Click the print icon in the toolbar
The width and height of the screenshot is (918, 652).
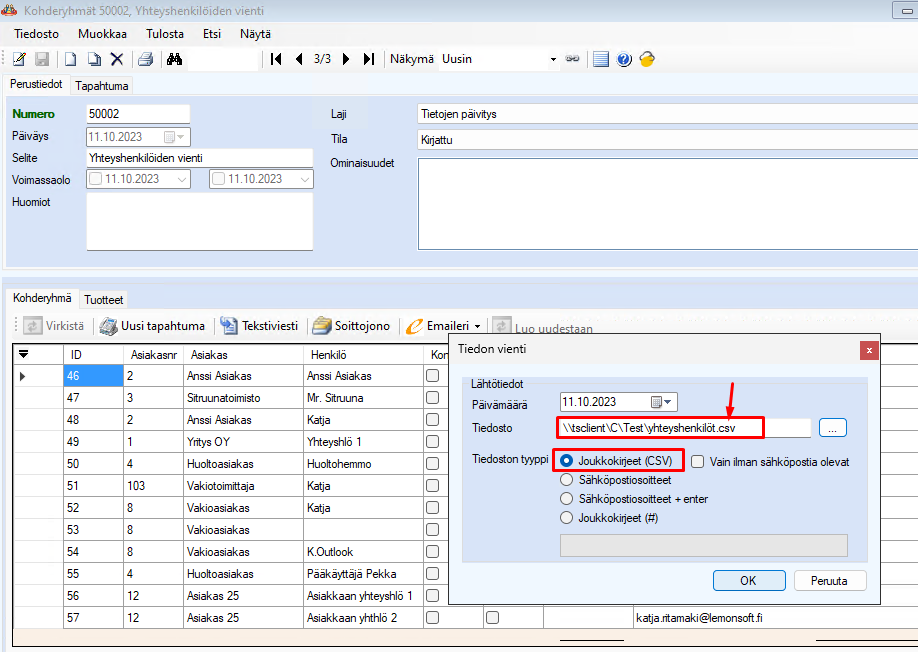pyautogui.click(x=146, y=59)
